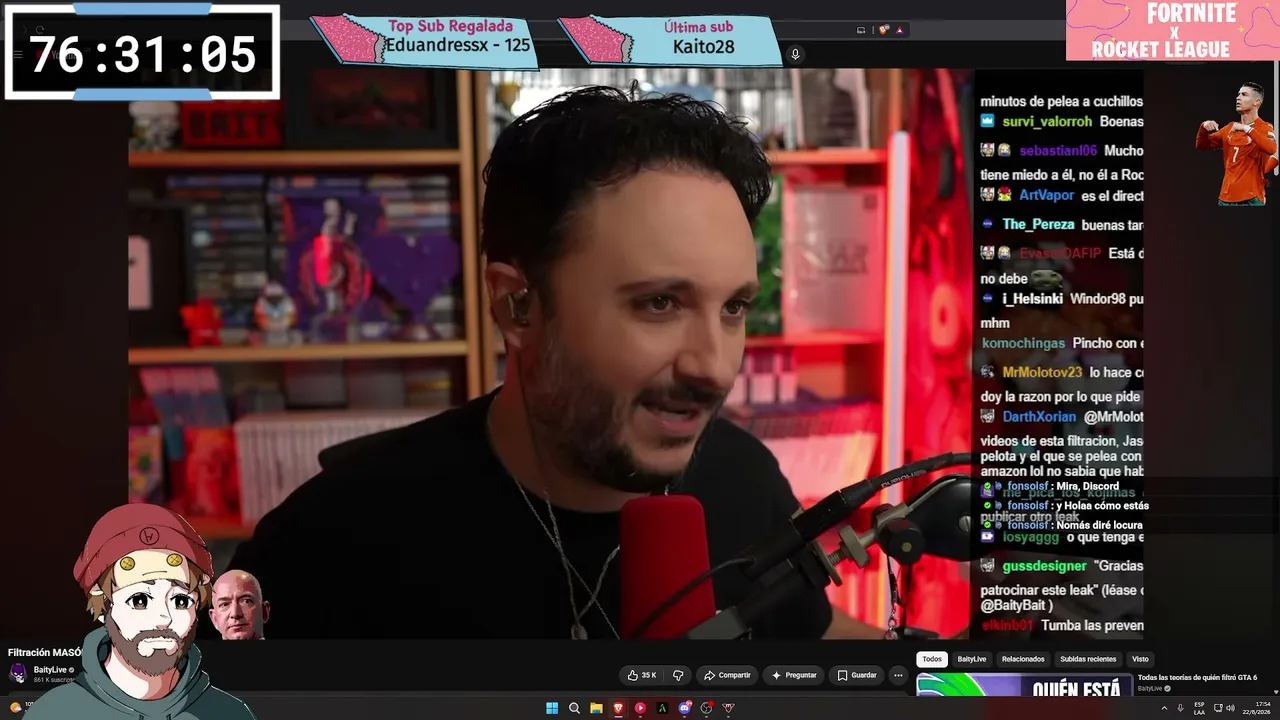Open the BaityLive channel avatar
This screenshot has height=720, width=1280.
[x=18, y=672]
